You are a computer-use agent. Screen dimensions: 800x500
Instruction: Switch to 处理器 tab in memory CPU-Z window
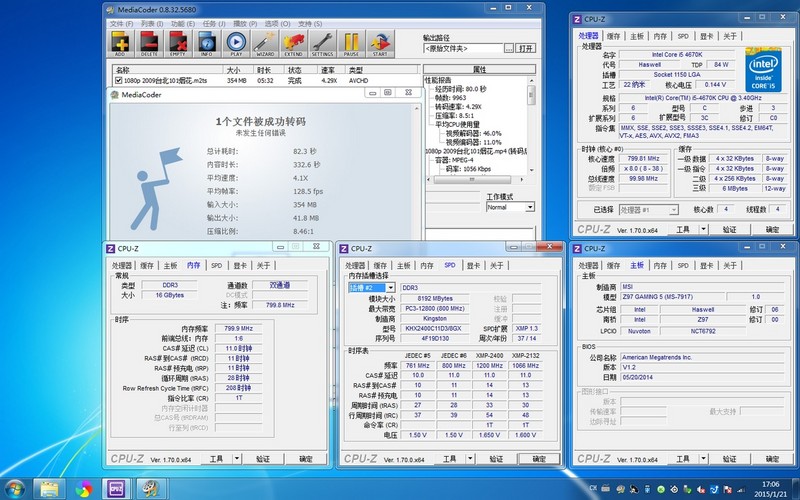click(122, 265)
